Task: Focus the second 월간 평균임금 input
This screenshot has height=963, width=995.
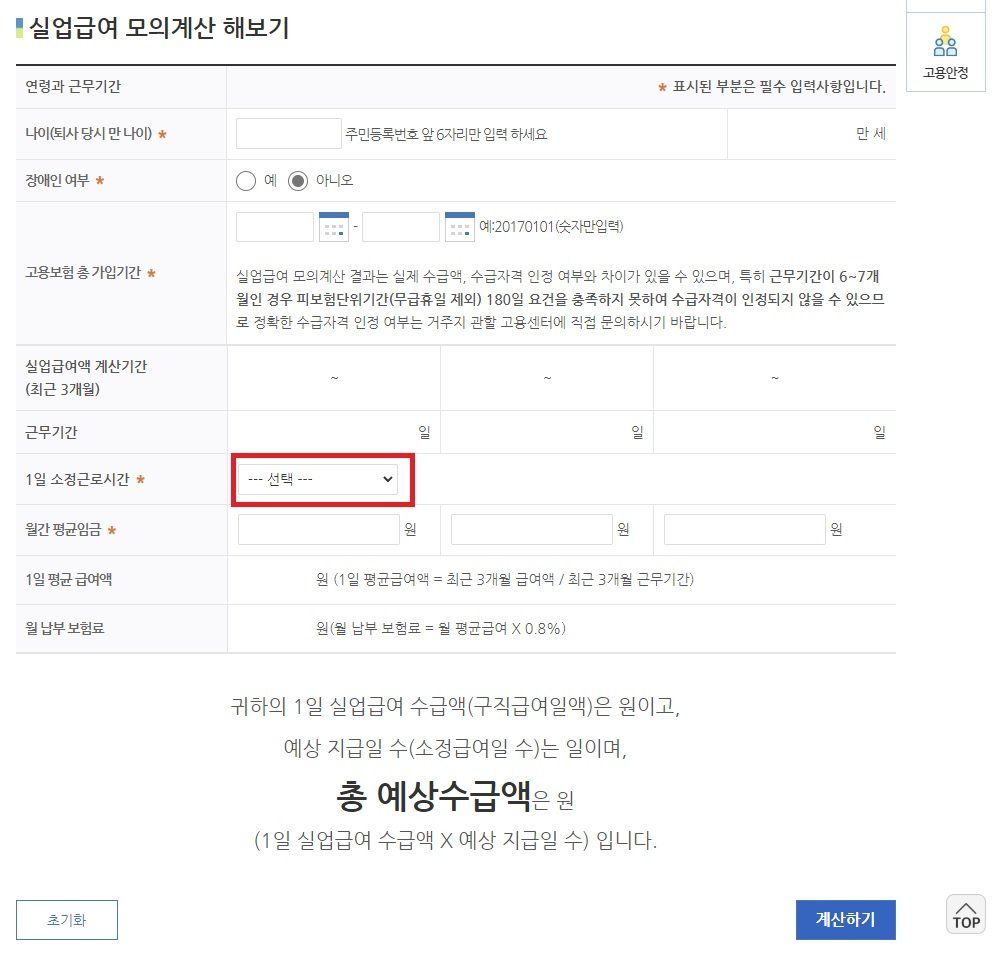Action: click(x=531, y=530)
